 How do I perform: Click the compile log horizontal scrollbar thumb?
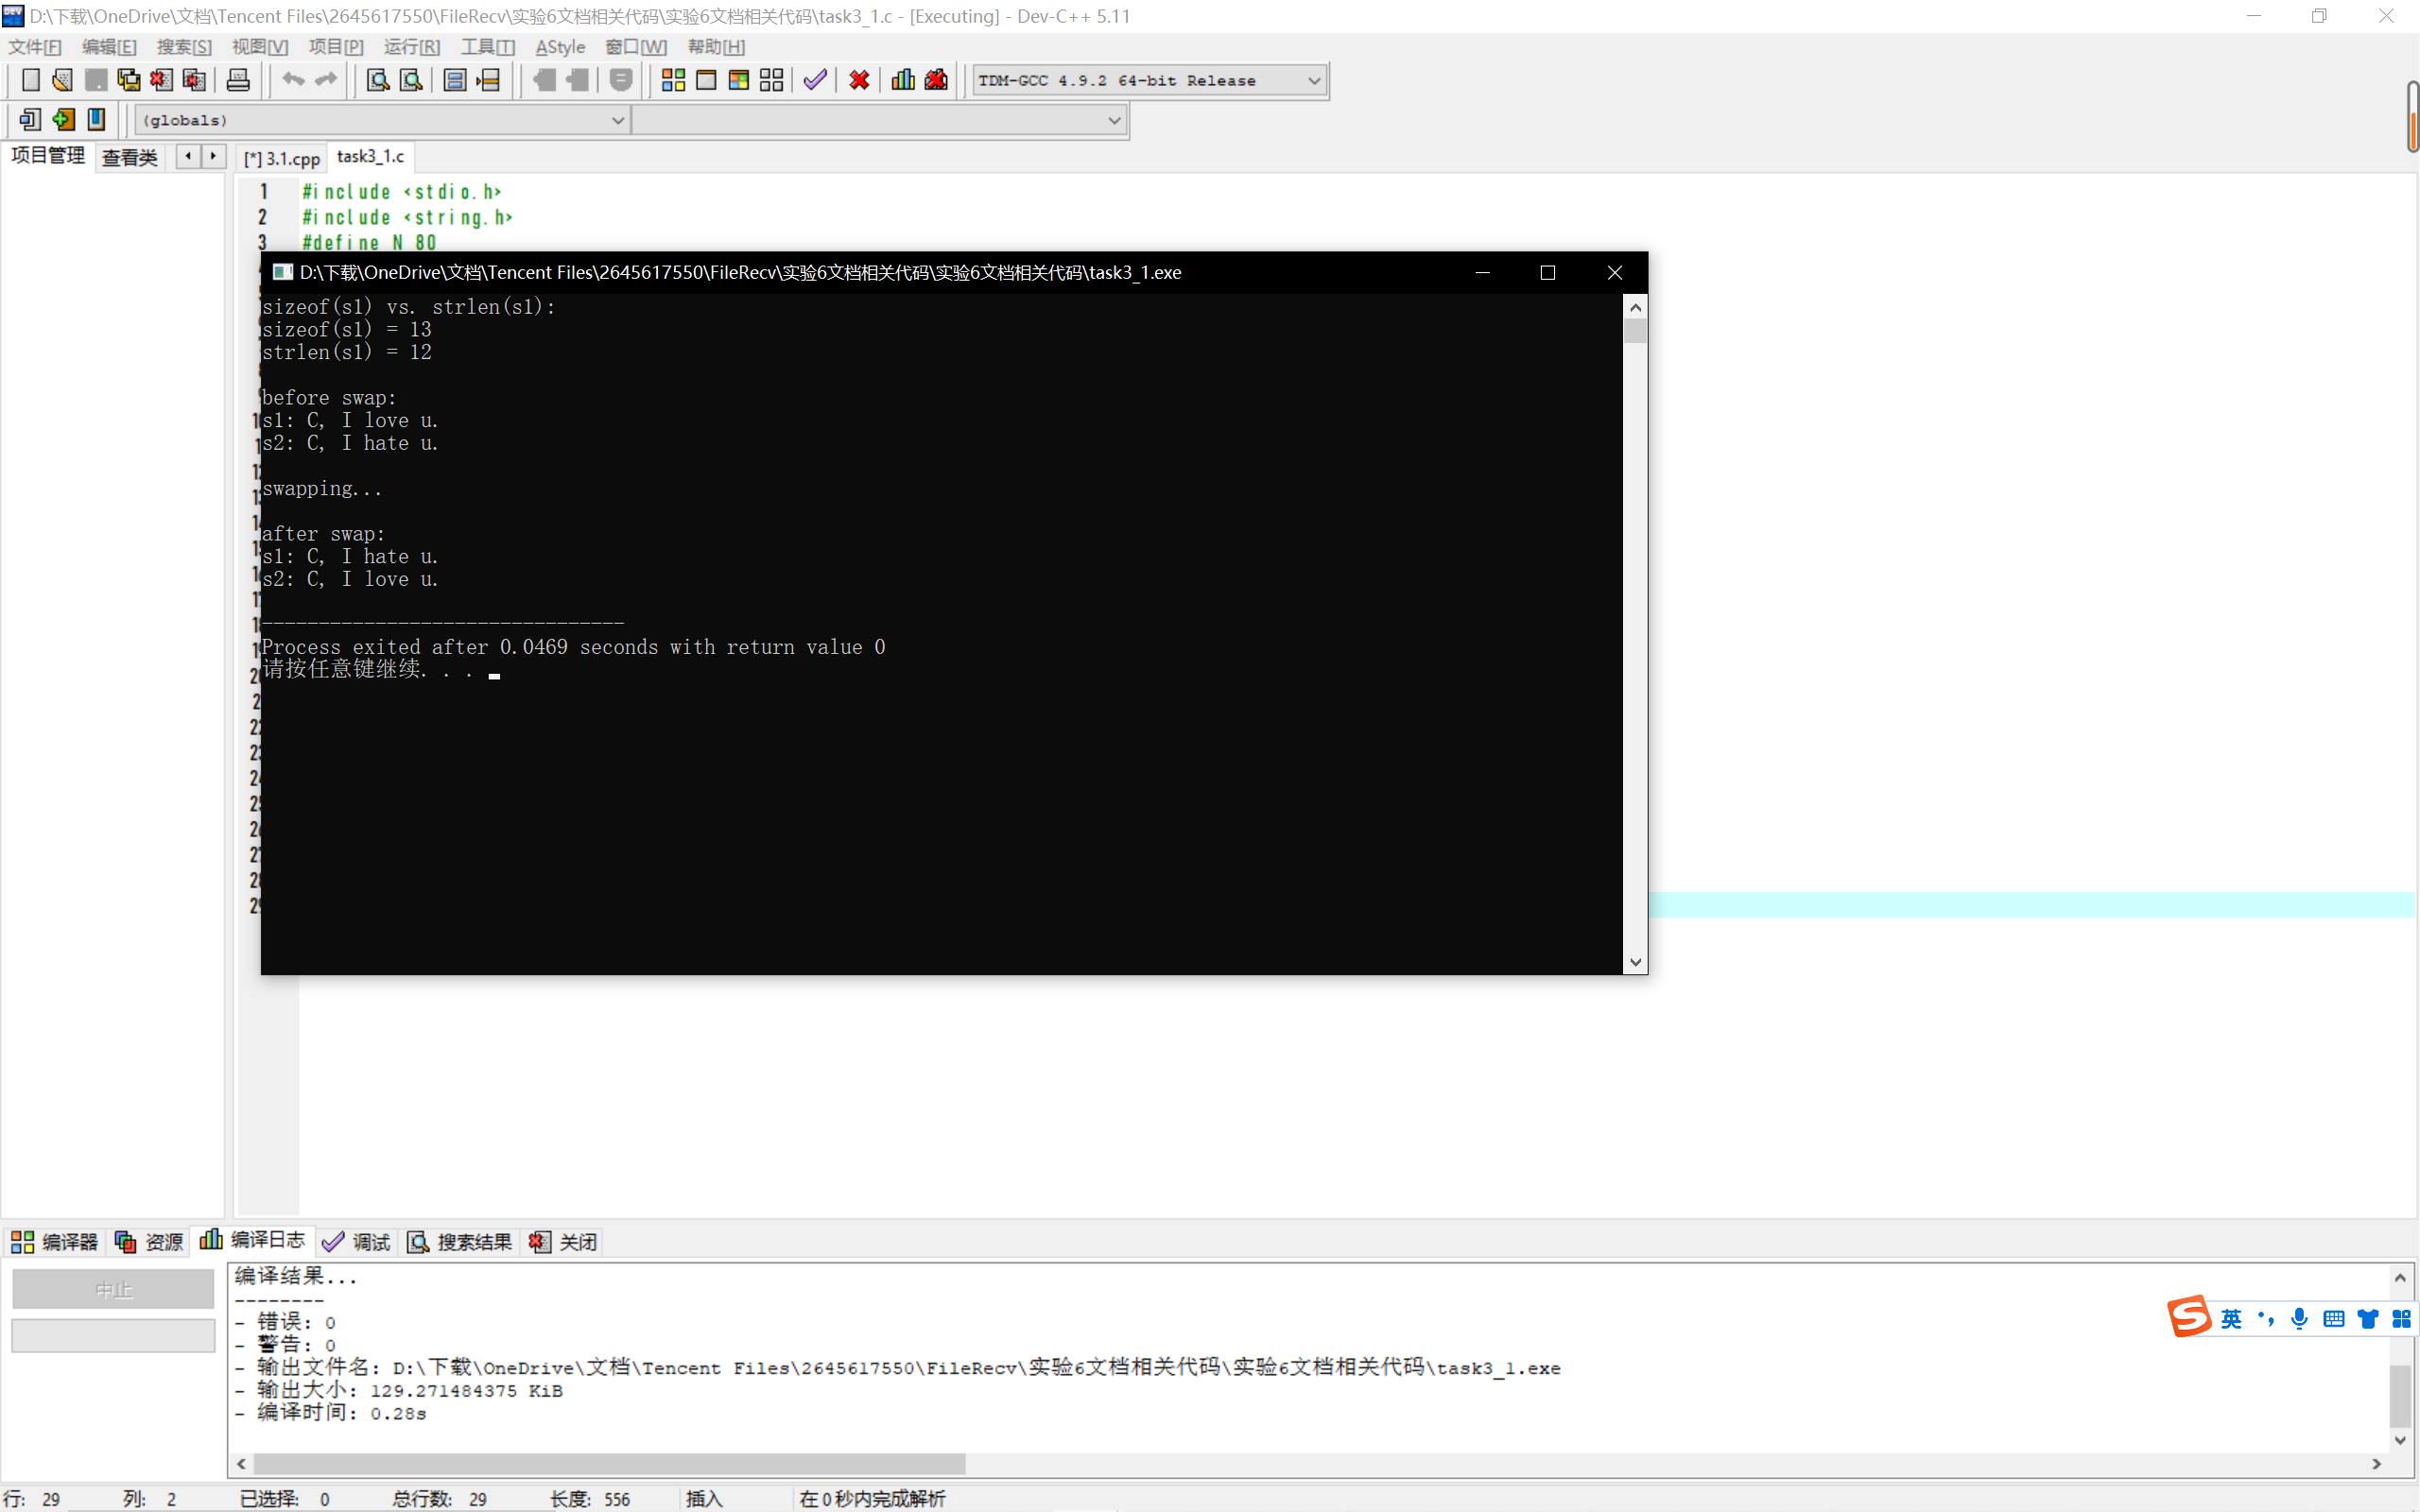(608, 1464)
